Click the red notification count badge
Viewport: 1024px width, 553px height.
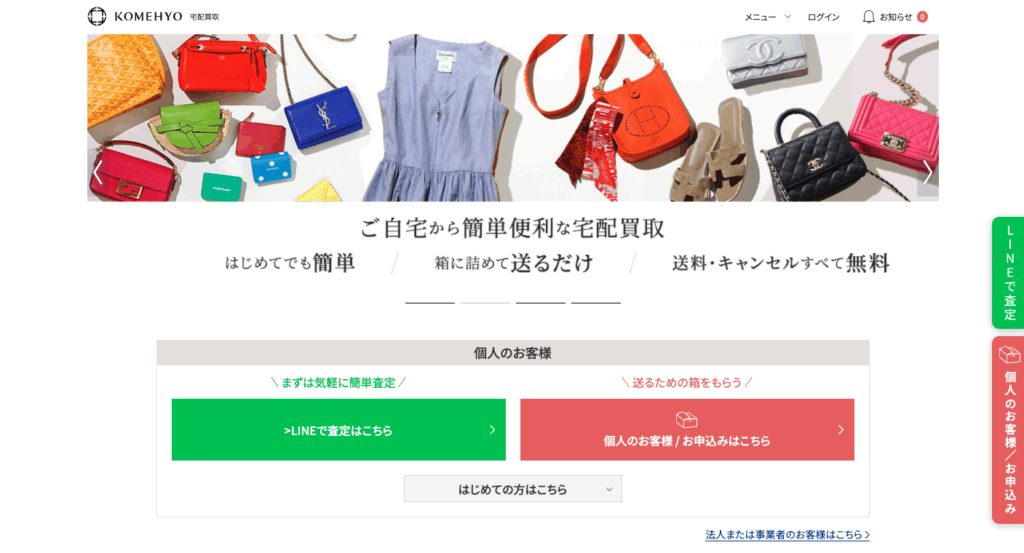coord(922,17)
